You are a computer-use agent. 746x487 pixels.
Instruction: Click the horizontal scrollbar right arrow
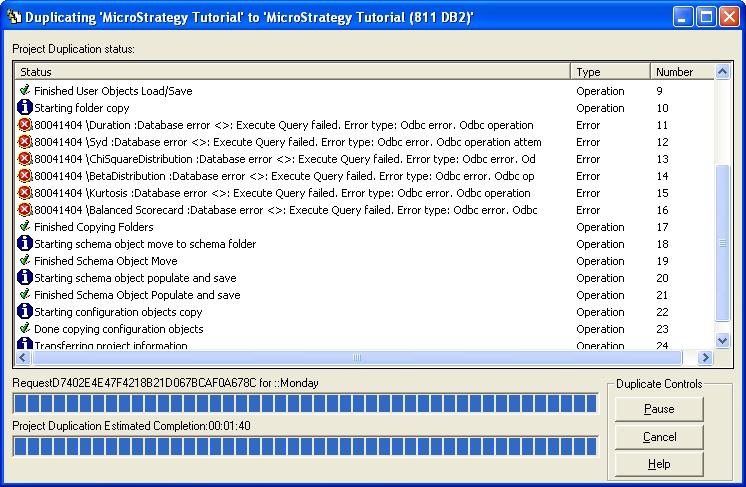click(706, 358)
